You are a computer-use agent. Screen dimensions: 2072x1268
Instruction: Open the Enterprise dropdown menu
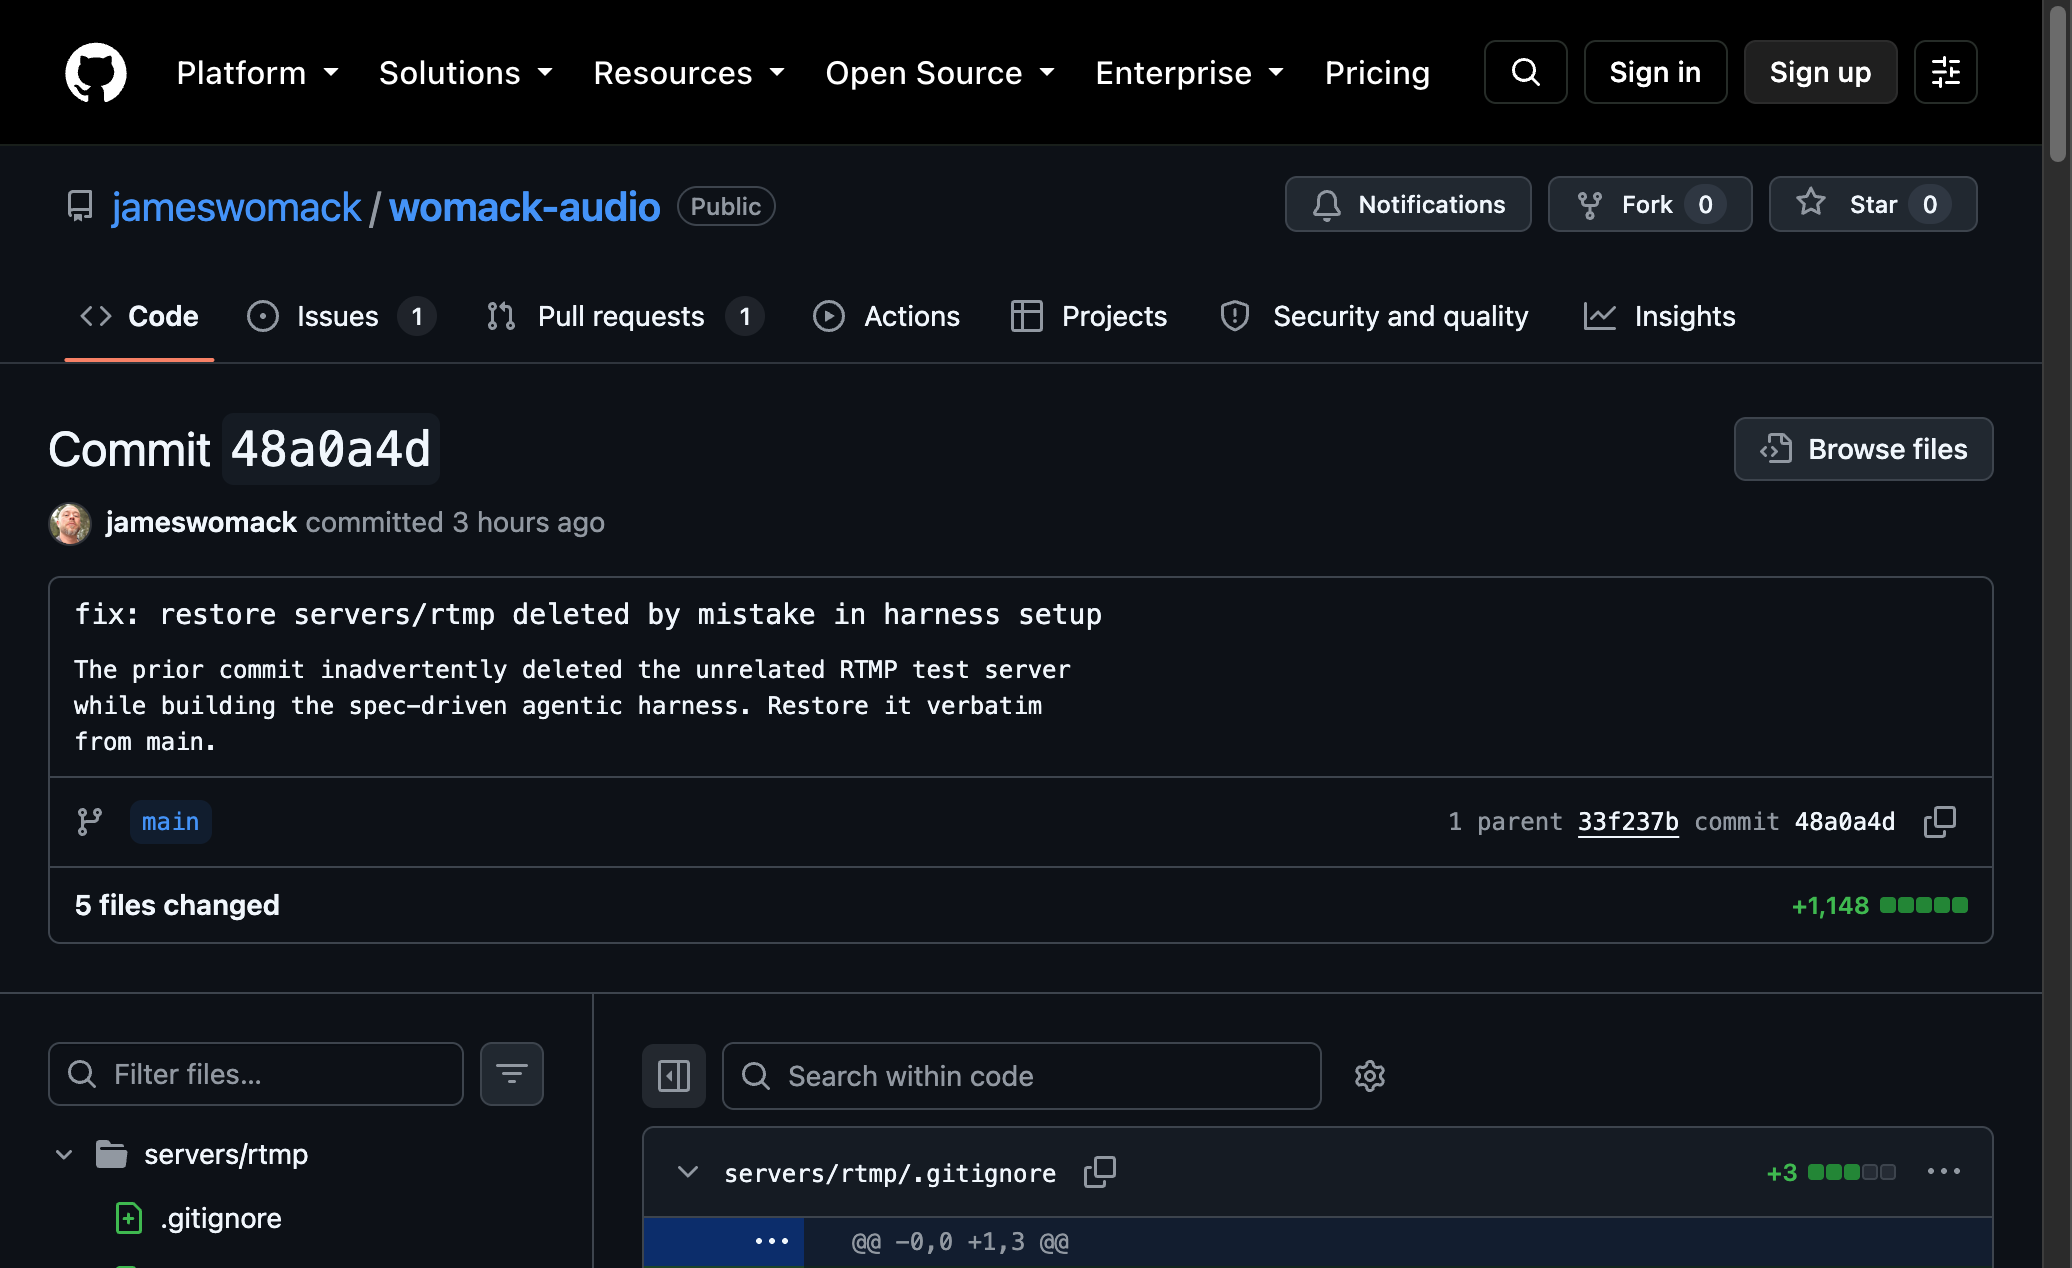pos(1190,73)
